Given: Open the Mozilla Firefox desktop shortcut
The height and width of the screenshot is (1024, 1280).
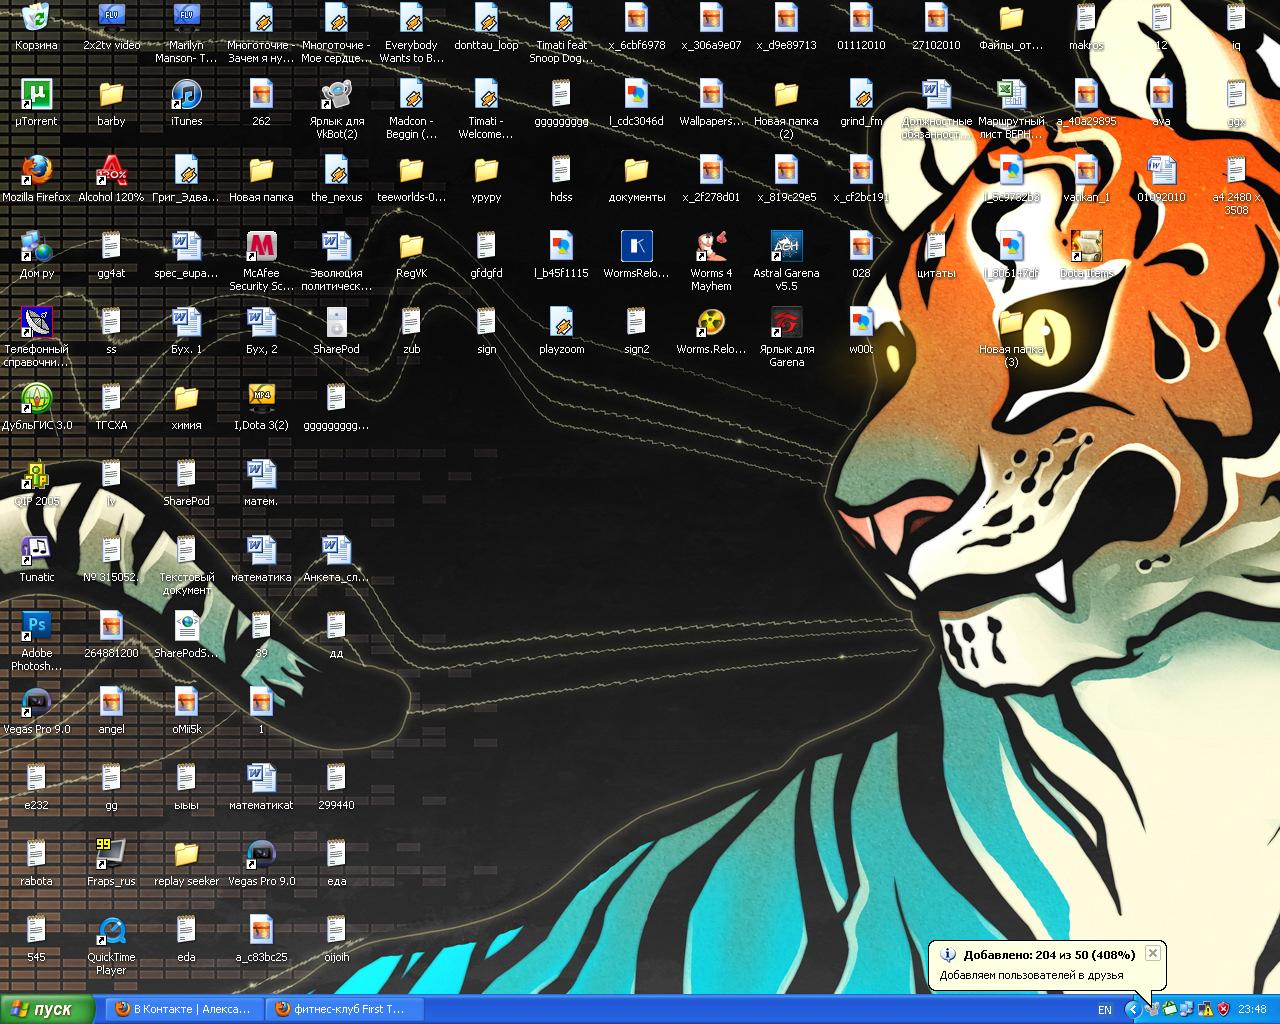Looking at the screenshot, I should tap(36, 172).
